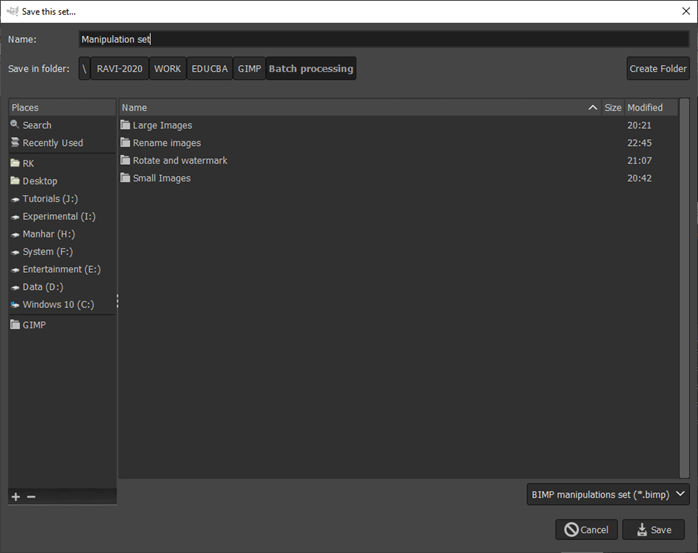698x553 pixels.
Task: Click the Windows 10 (C:) drive icon
Action: (15, 305)
